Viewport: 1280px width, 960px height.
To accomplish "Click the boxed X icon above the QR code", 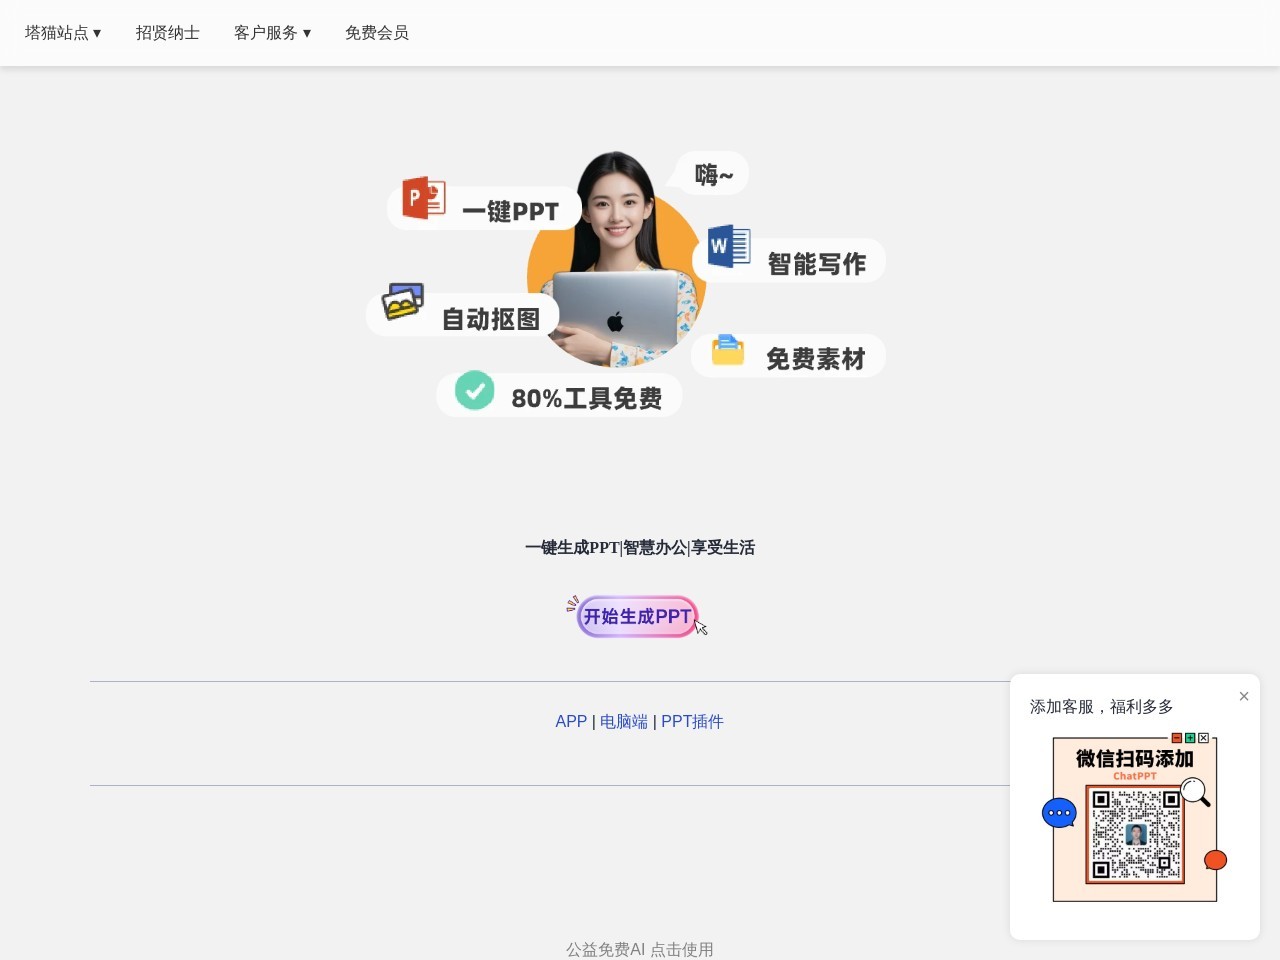I will click(1204, 738).
